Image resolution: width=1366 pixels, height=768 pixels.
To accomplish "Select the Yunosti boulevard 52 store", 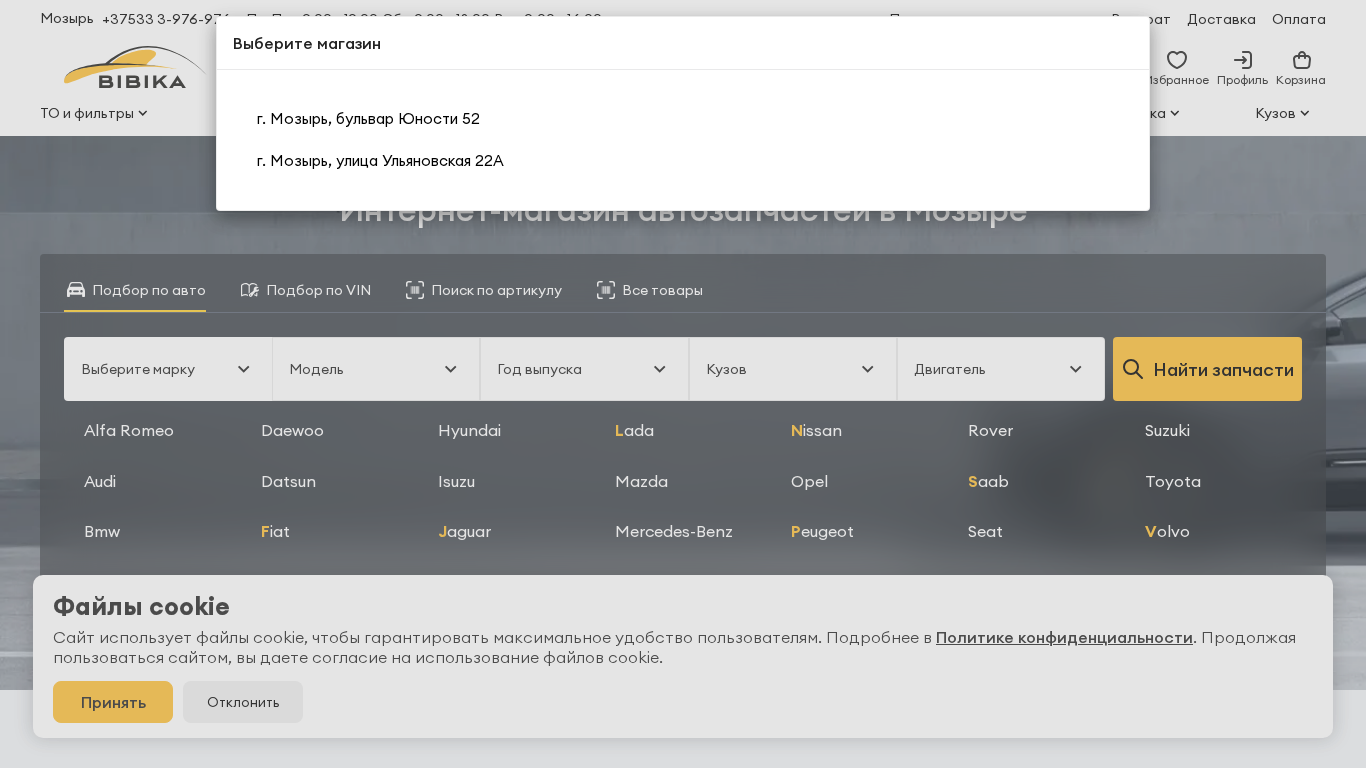I will (368, 119).
